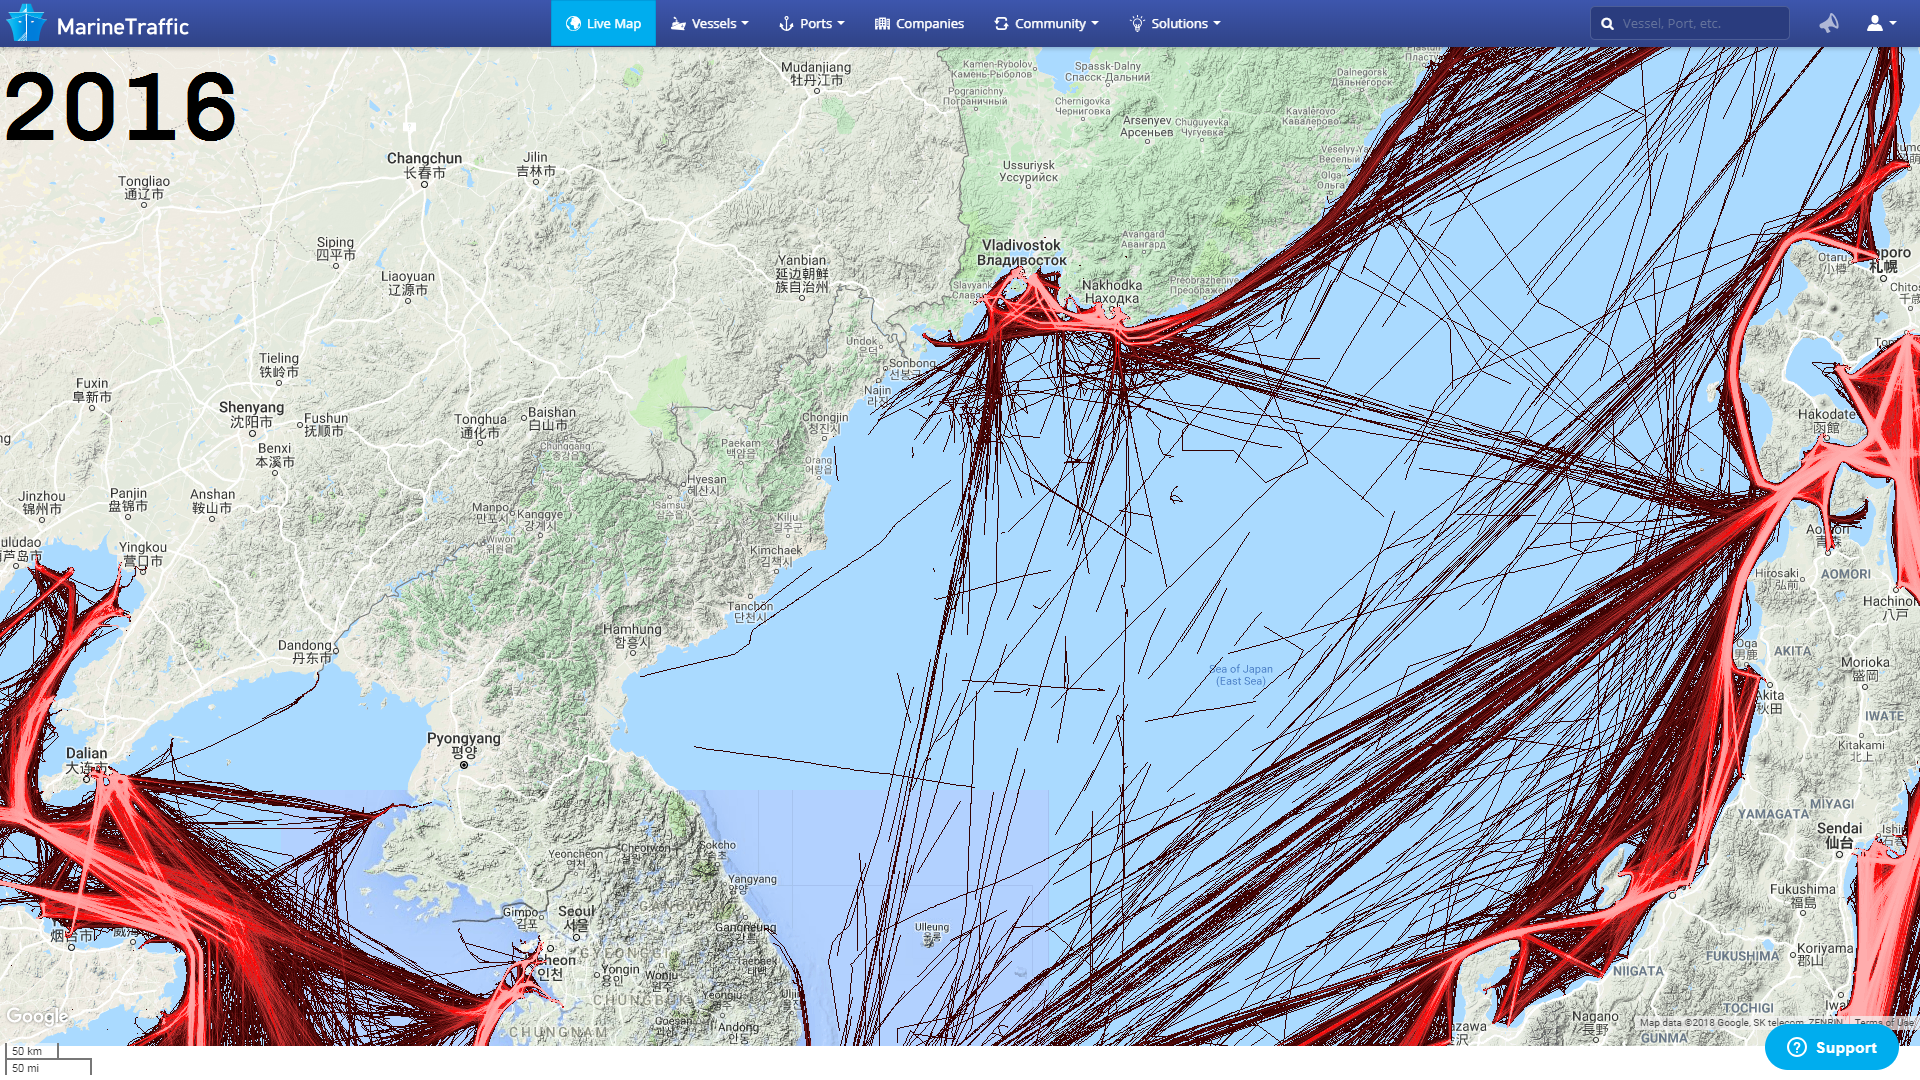Select the Live Map tab

pos(603,23)
